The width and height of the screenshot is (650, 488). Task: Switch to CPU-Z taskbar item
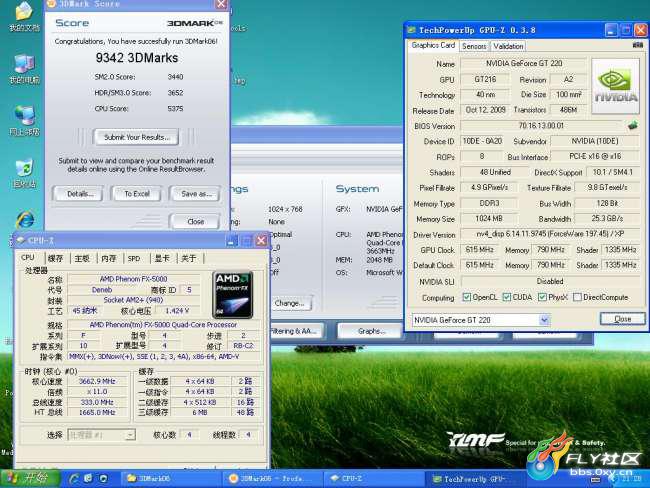[373, 478]
